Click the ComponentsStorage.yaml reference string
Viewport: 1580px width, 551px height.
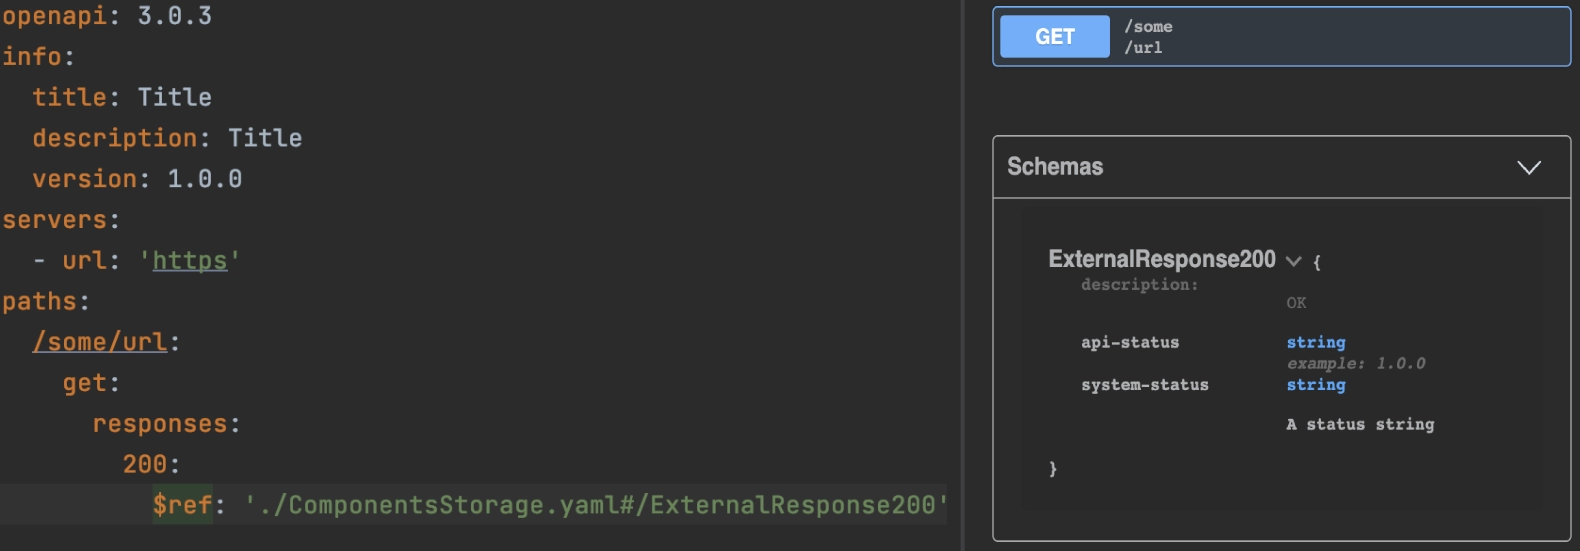pos(596,505)
